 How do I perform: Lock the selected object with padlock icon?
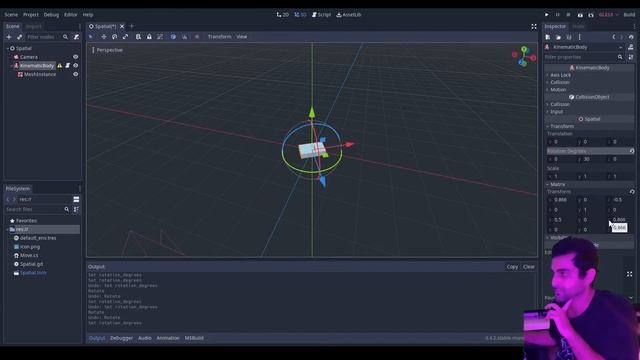[x=149, y=37]
